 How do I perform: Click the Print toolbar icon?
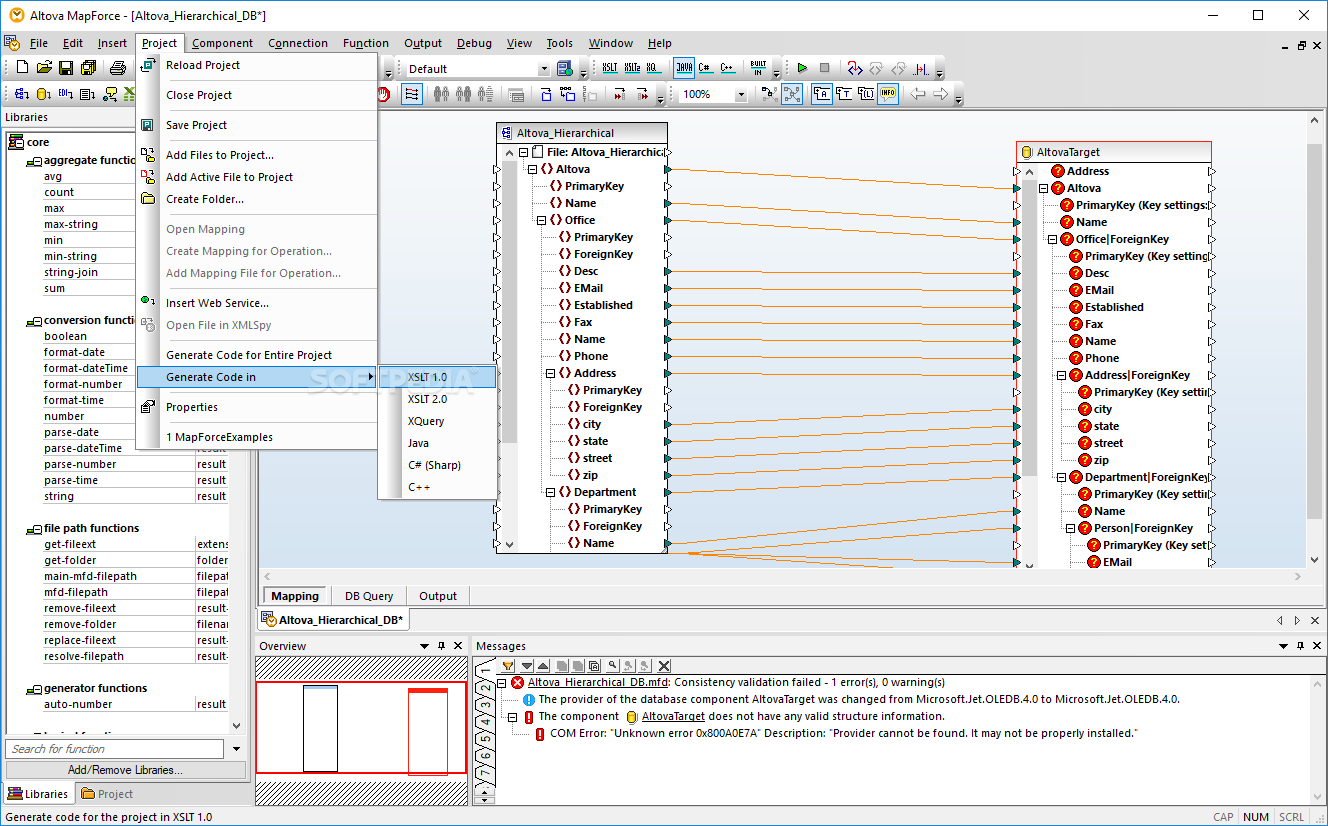pyautogui.click(x=117, y=68)
